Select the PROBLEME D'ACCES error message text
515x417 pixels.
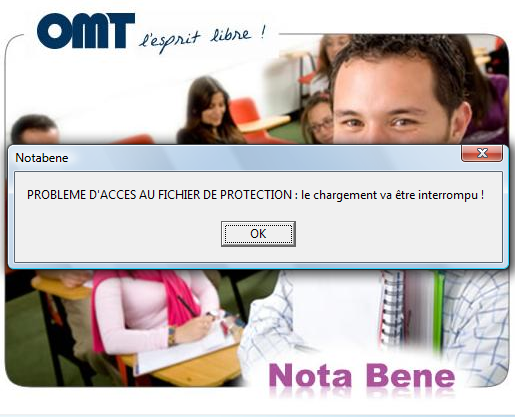[x=255, y=195]
